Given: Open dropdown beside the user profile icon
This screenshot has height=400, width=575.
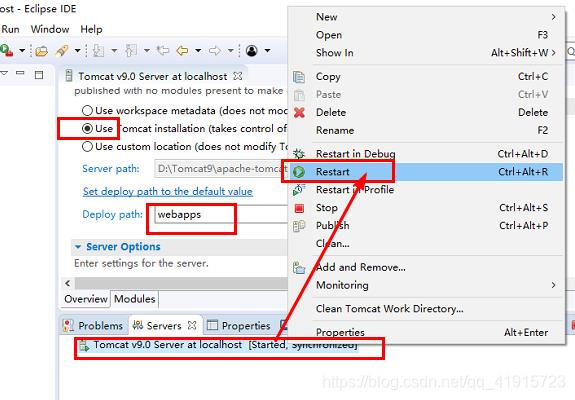Looking at the screenshot, I should click(267, 50).
